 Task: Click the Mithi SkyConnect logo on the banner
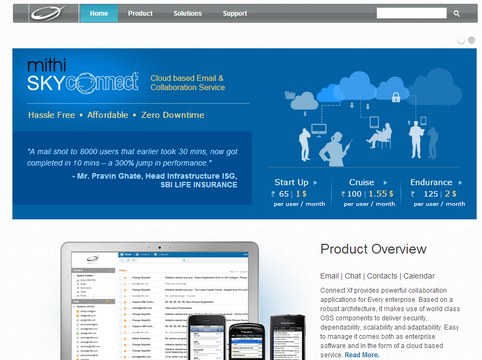[83, 76]
